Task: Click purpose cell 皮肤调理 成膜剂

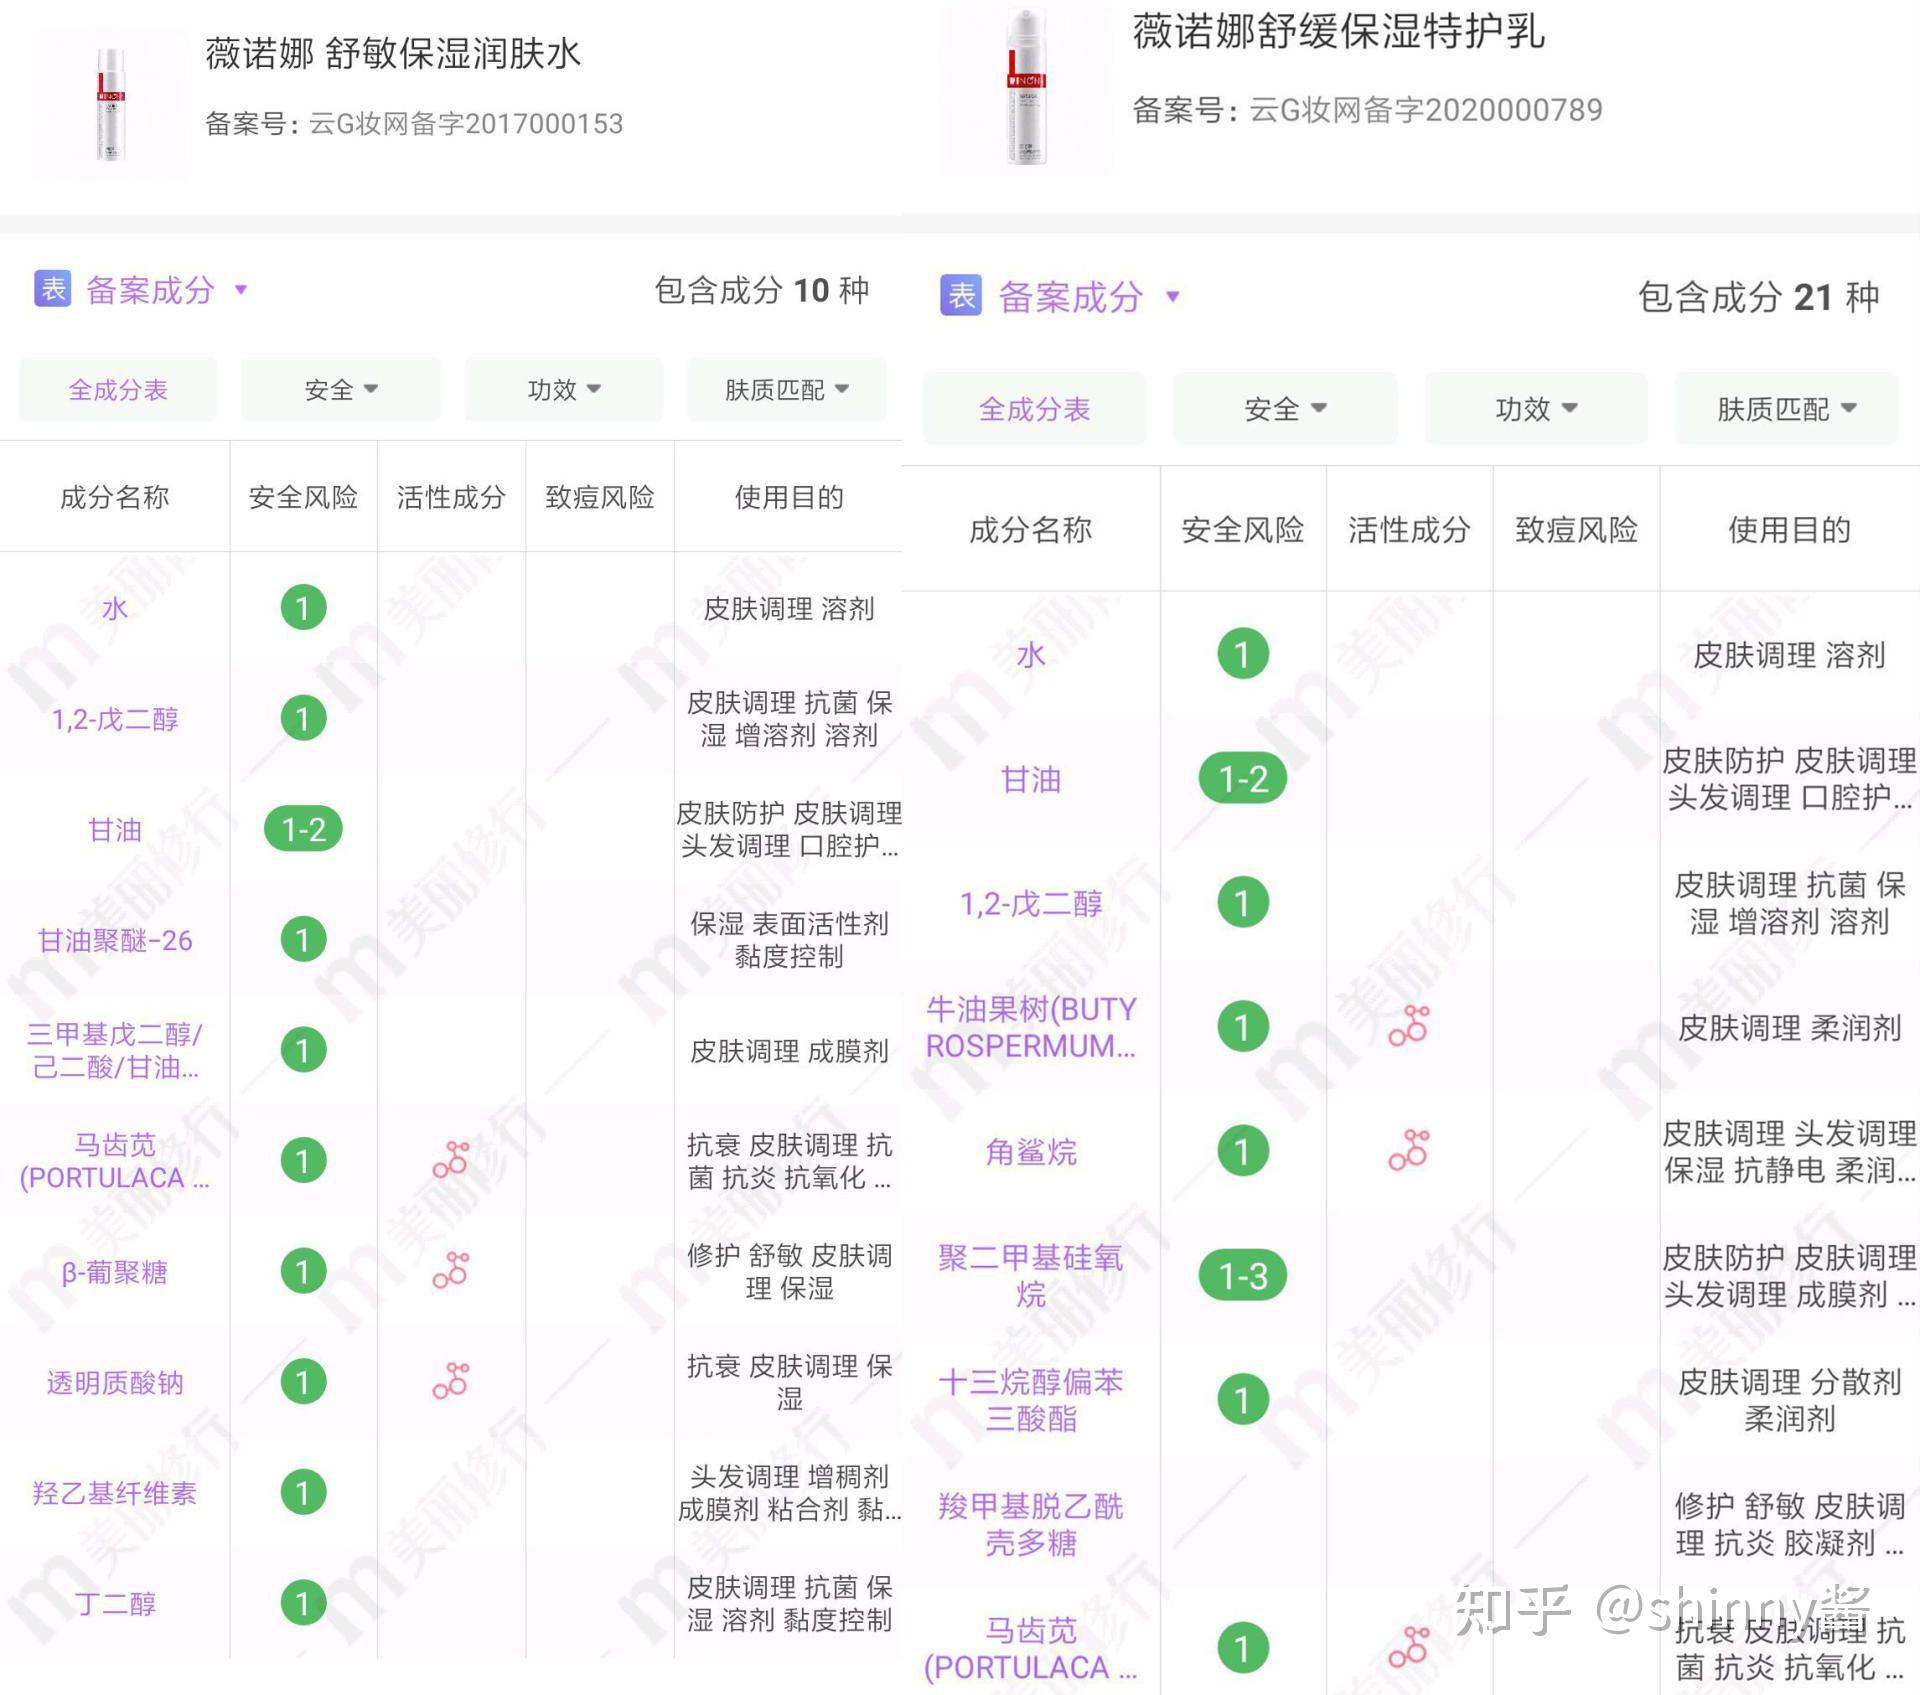Action: coord(789,1051)
